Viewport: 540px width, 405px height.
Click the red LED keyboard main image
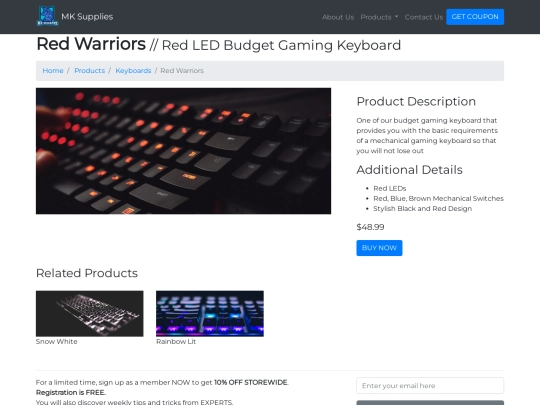[x=183, y=151]
